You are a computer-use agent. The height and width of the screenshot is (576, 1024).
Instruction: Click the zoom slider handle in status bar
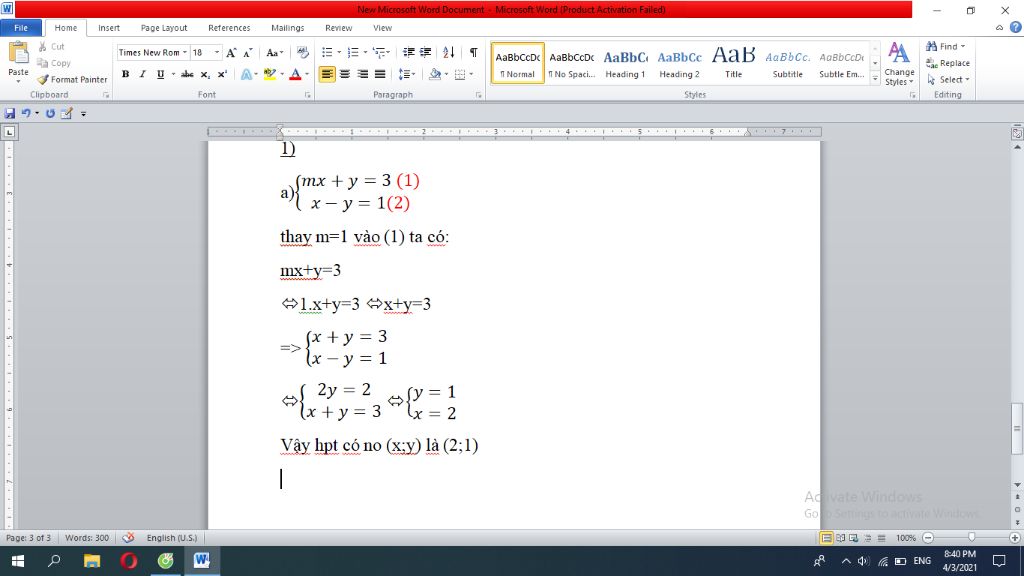pos(972,537)
